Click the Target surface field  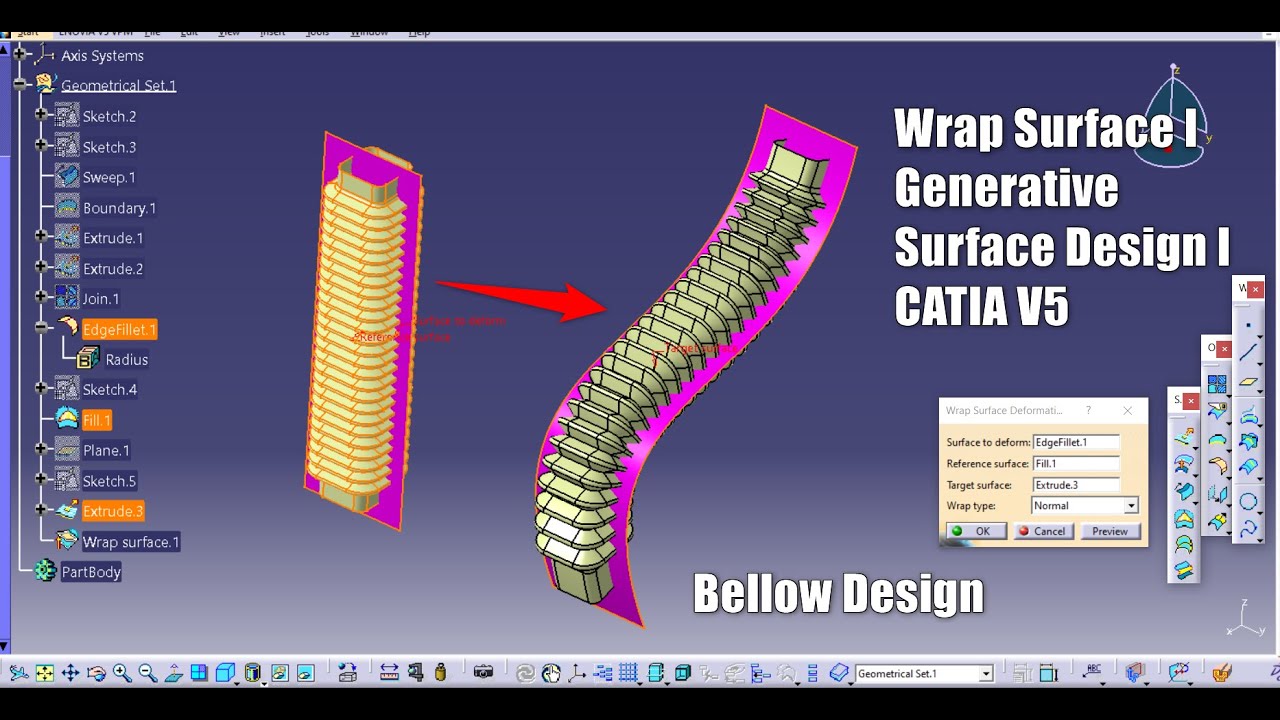tap(1075, 485)
